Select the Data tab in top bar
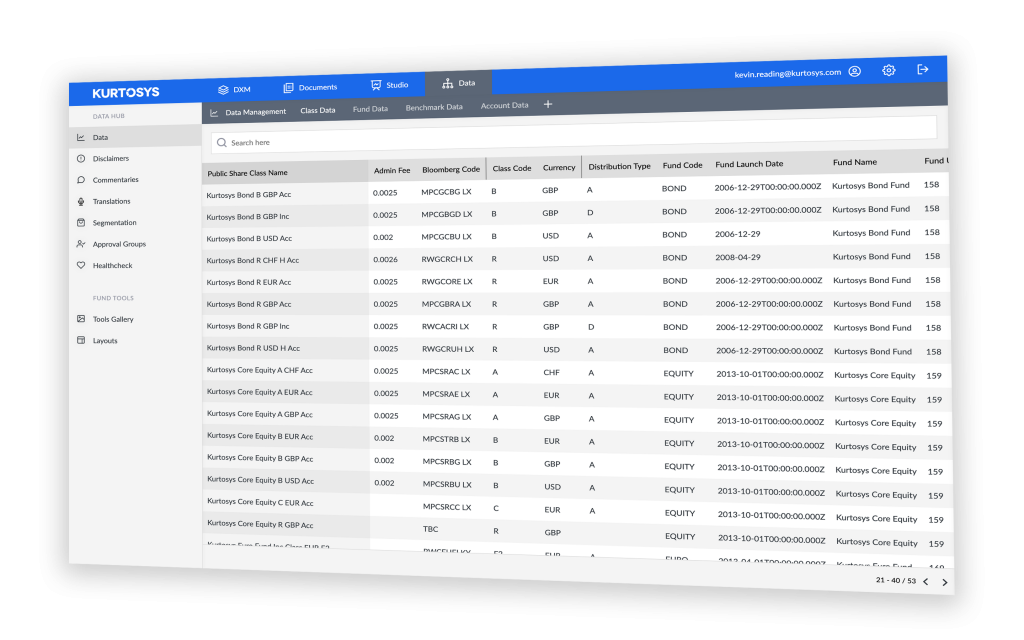The height and width of the screenshot is (640, 1024). click(458, 83)
